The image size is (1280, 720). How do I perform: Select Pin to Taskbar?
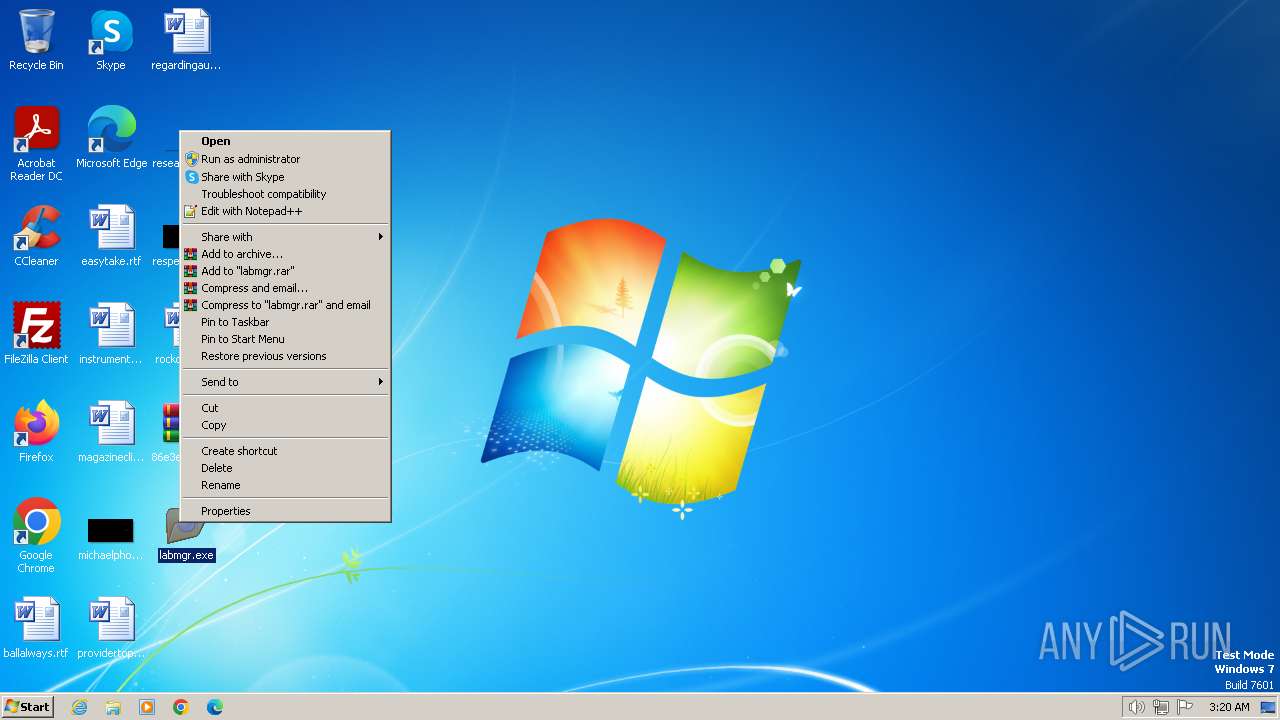(285, 322)
